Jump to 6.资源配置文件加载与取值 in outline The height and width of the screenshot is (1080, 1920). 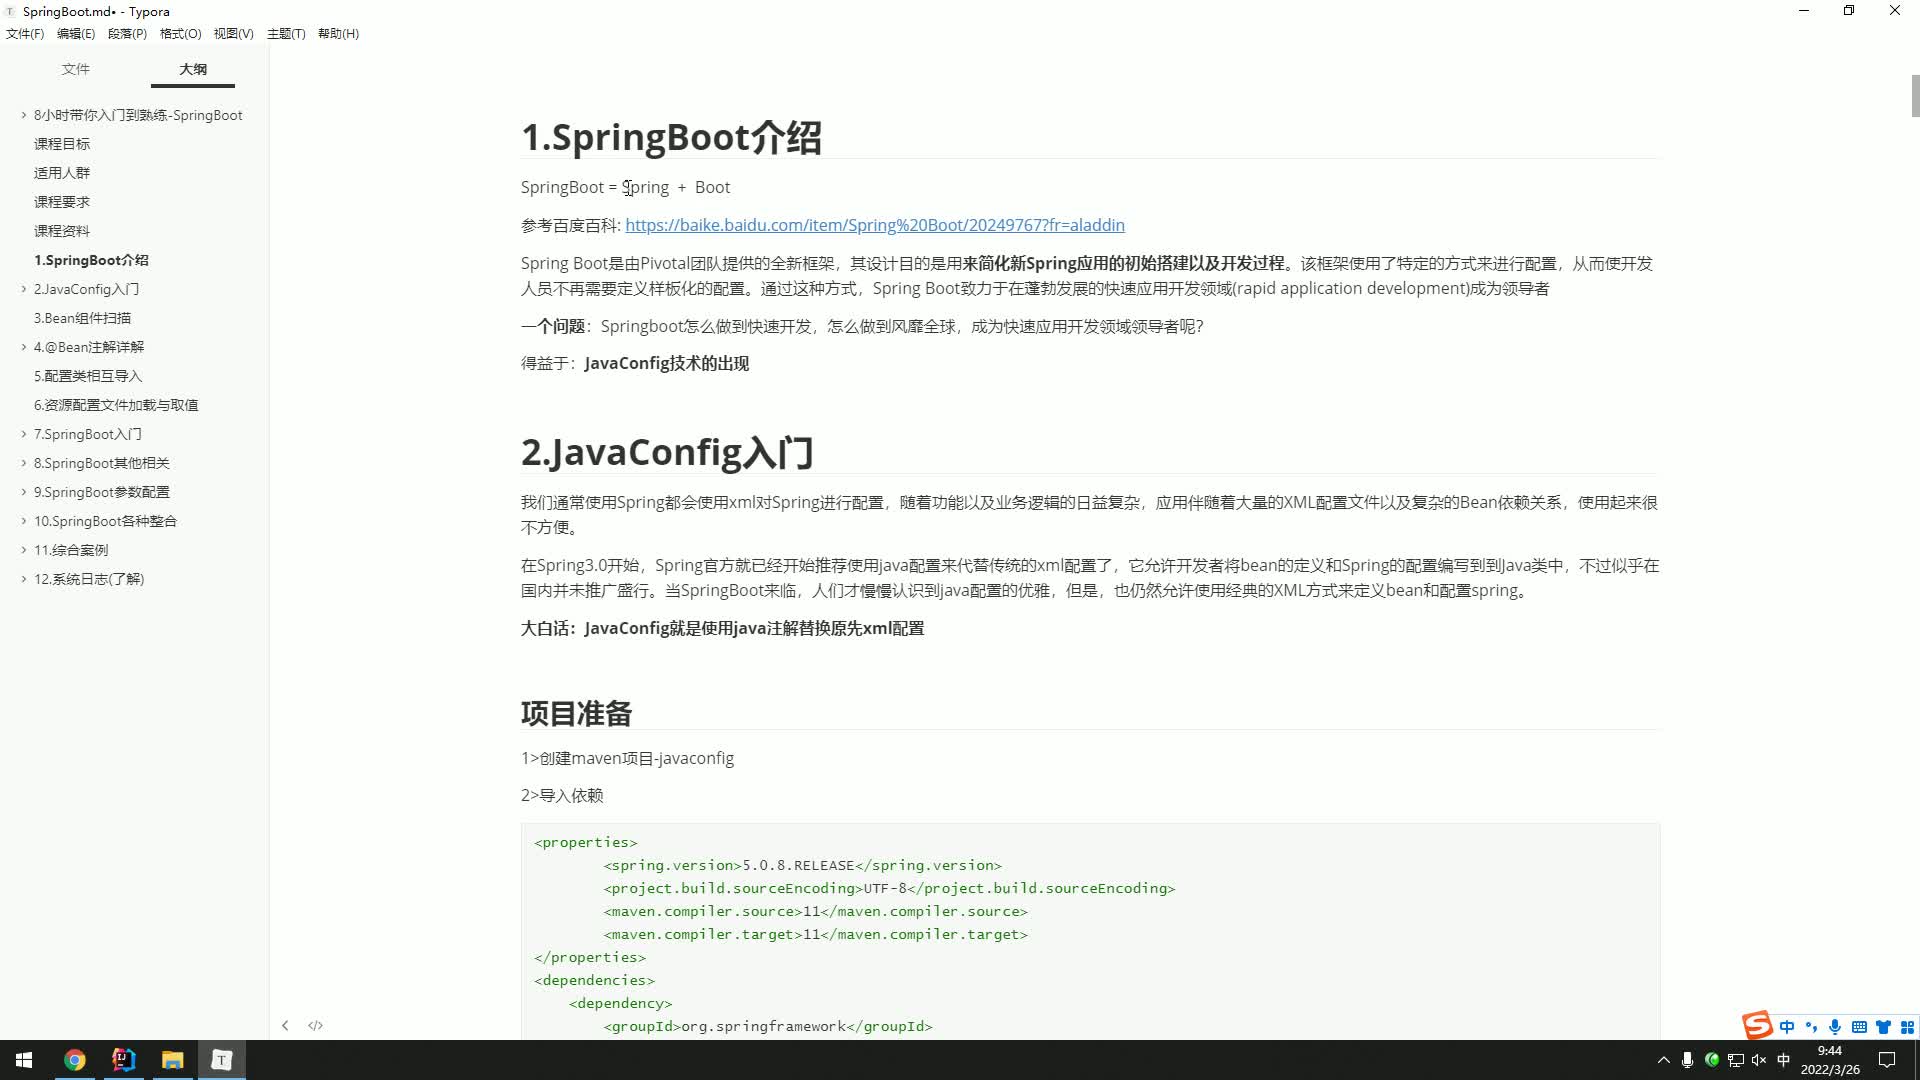(x=116, y=405)
